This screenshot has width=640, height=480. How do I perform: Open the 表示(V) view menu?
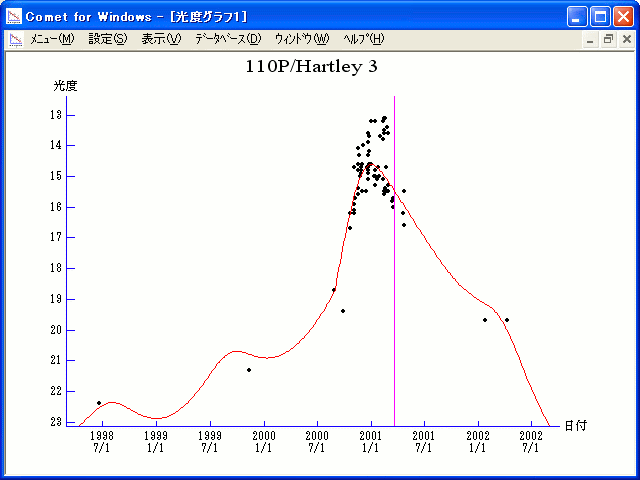tap(161, 39)
